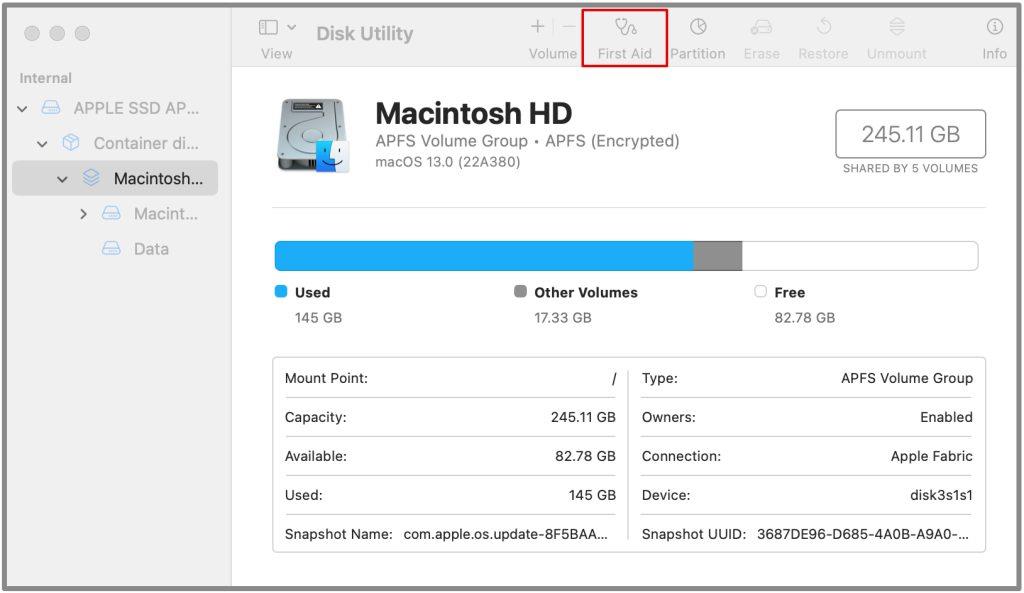Click the Macintosh HD drive image

point(313,135)
